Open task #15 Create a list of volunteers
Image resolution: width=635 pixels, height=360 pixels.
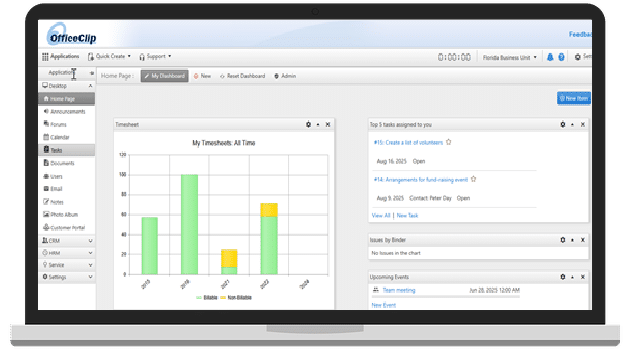[x=408, y=143]
